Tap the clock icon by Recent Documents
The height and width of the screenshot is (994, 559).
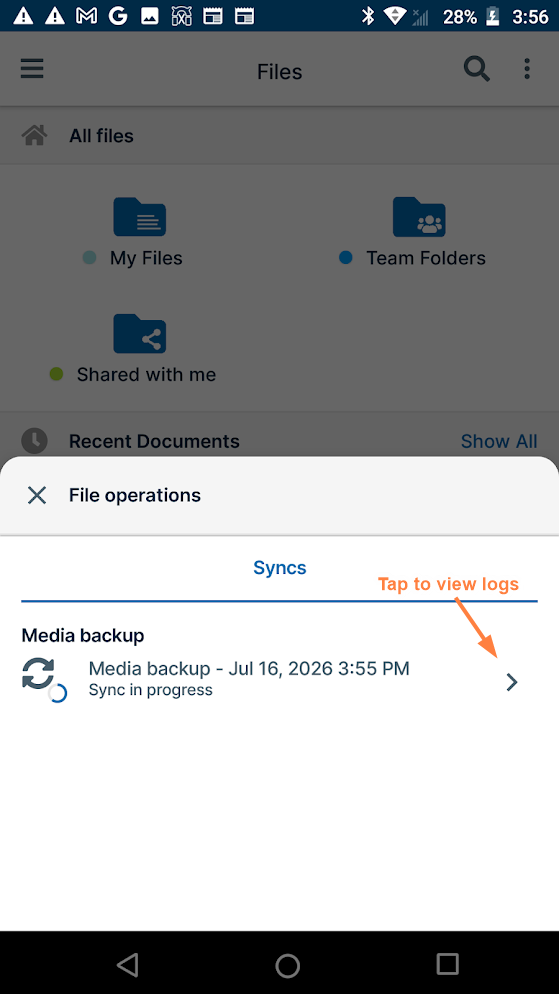pos(34,441)
